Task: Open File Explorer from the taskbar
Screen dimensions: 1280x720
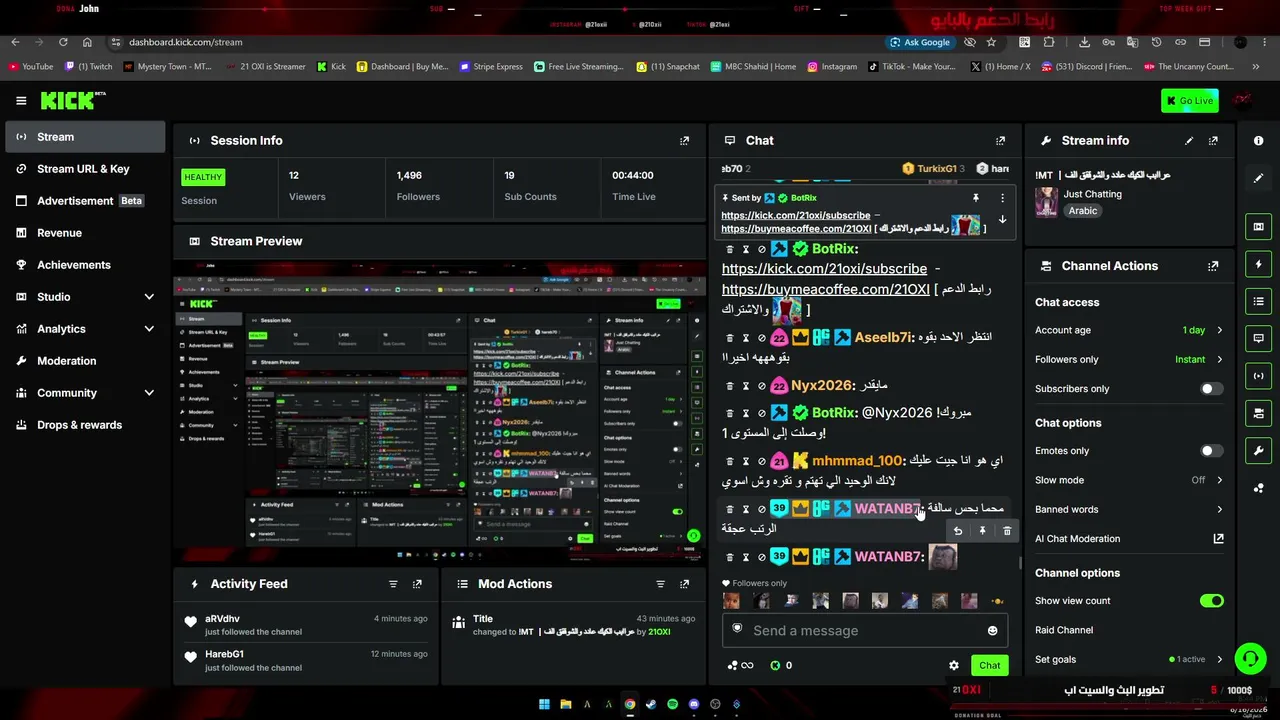Action: (565, 704)
